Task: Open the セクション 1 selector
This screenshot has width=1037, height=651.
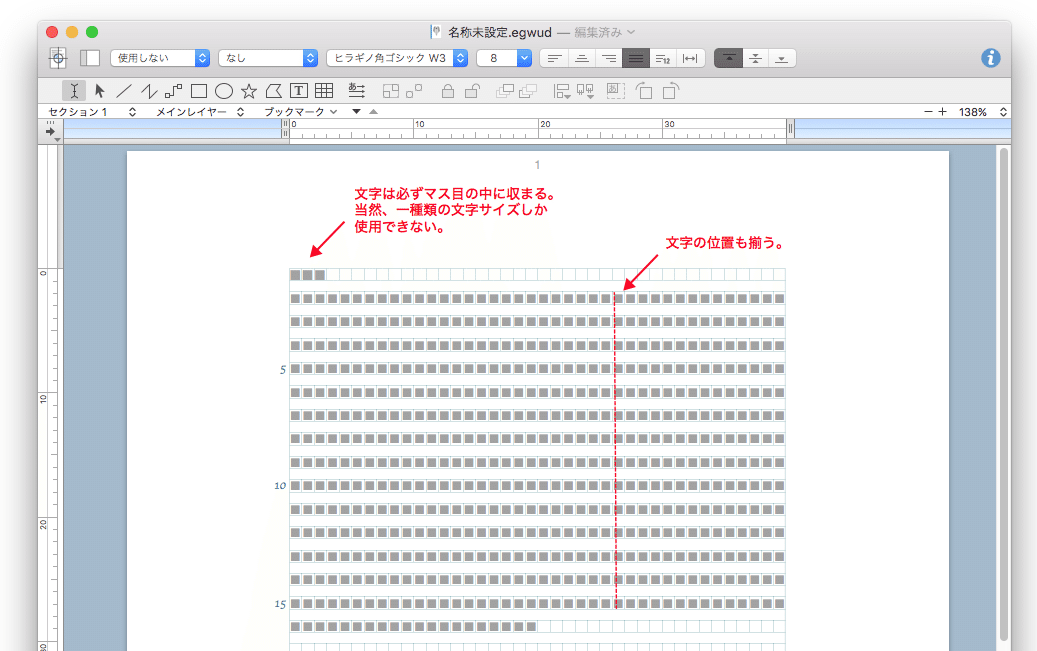Action: [92, 112]
